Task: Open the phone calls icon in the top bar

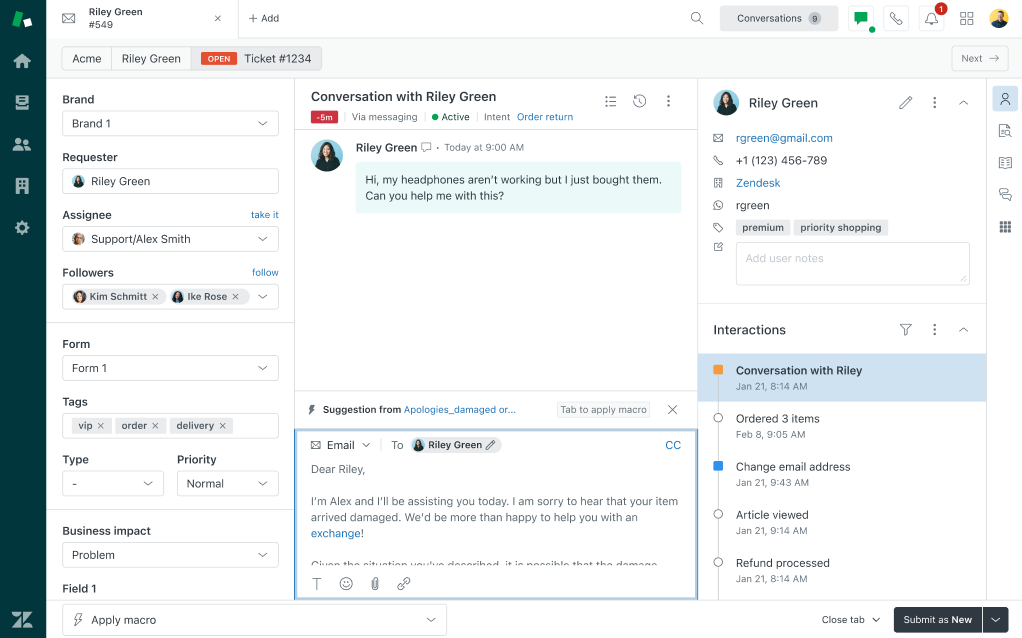Action: coord(896,17)
